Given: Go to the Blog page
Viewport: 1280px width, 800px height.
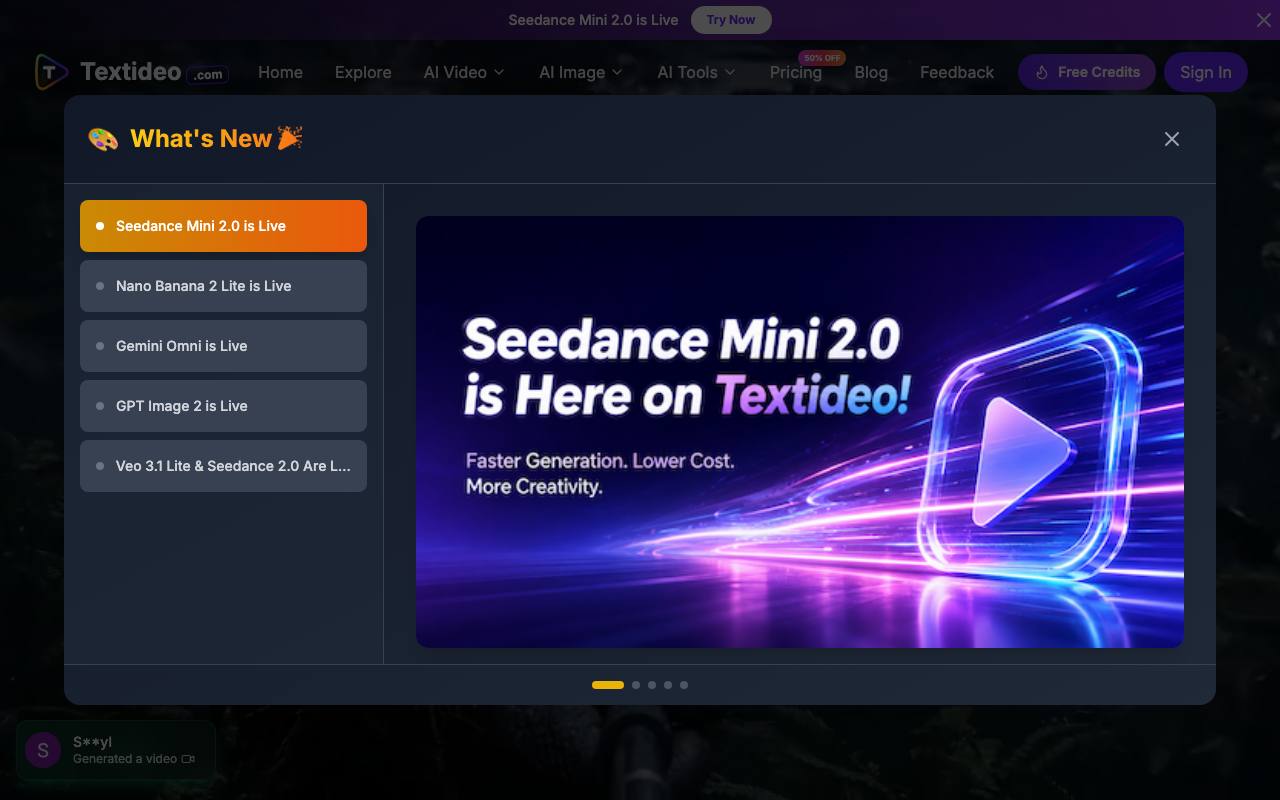Looking at the screenshot, I should pyautogui.click(x=871, y=72).
